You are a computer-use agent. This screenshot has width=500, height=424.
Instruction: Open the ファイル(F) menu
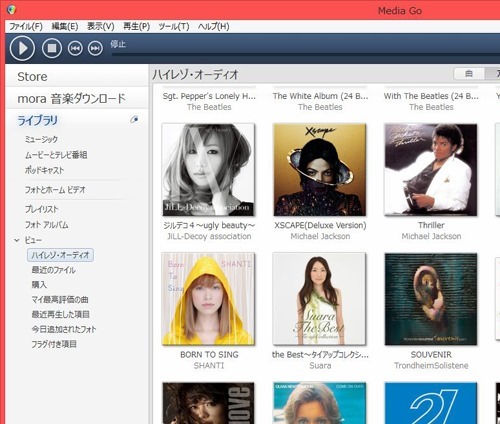[26, 26]
